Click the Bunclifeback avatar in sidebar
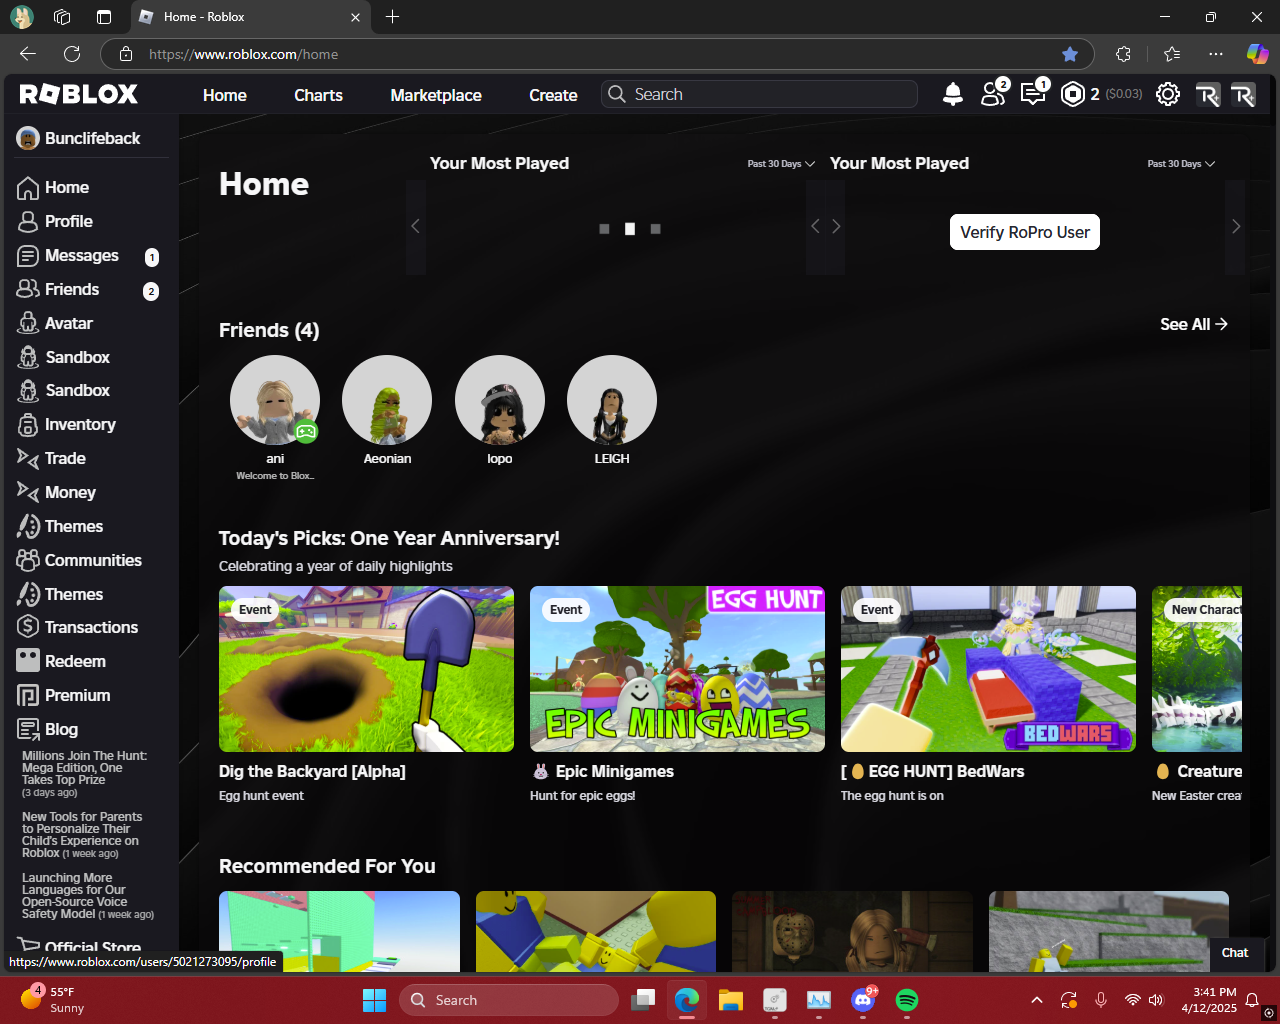This screenshot has width=1280, height=1024. [28, 139]
